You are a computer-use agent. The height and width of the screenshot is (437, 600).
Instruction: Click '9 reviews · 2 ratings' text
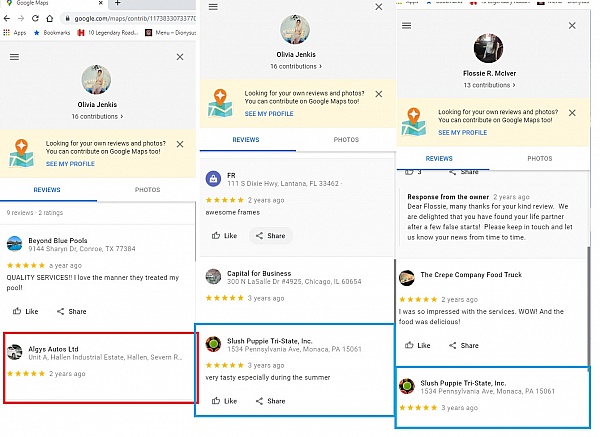point(35,213)
